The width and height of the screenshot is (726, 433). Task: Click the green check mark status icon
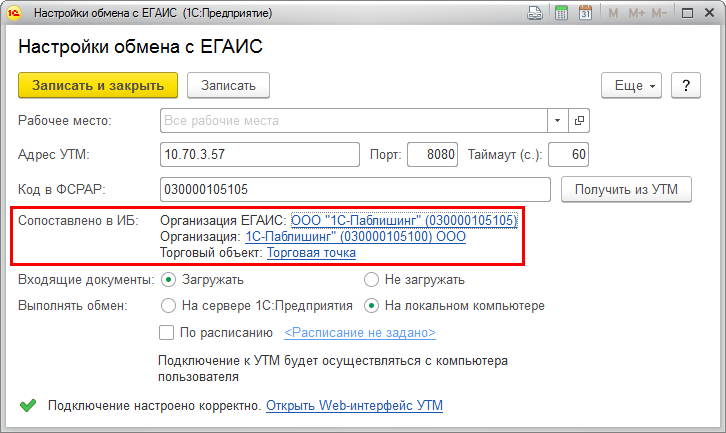[x=28, y=406]
